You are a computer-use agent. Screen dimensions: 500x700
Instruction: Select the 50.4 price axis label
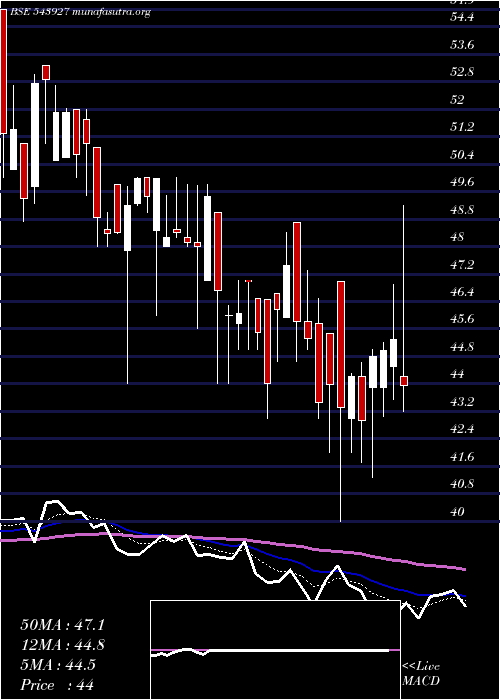pyautogui.click(x=462, y=155)
